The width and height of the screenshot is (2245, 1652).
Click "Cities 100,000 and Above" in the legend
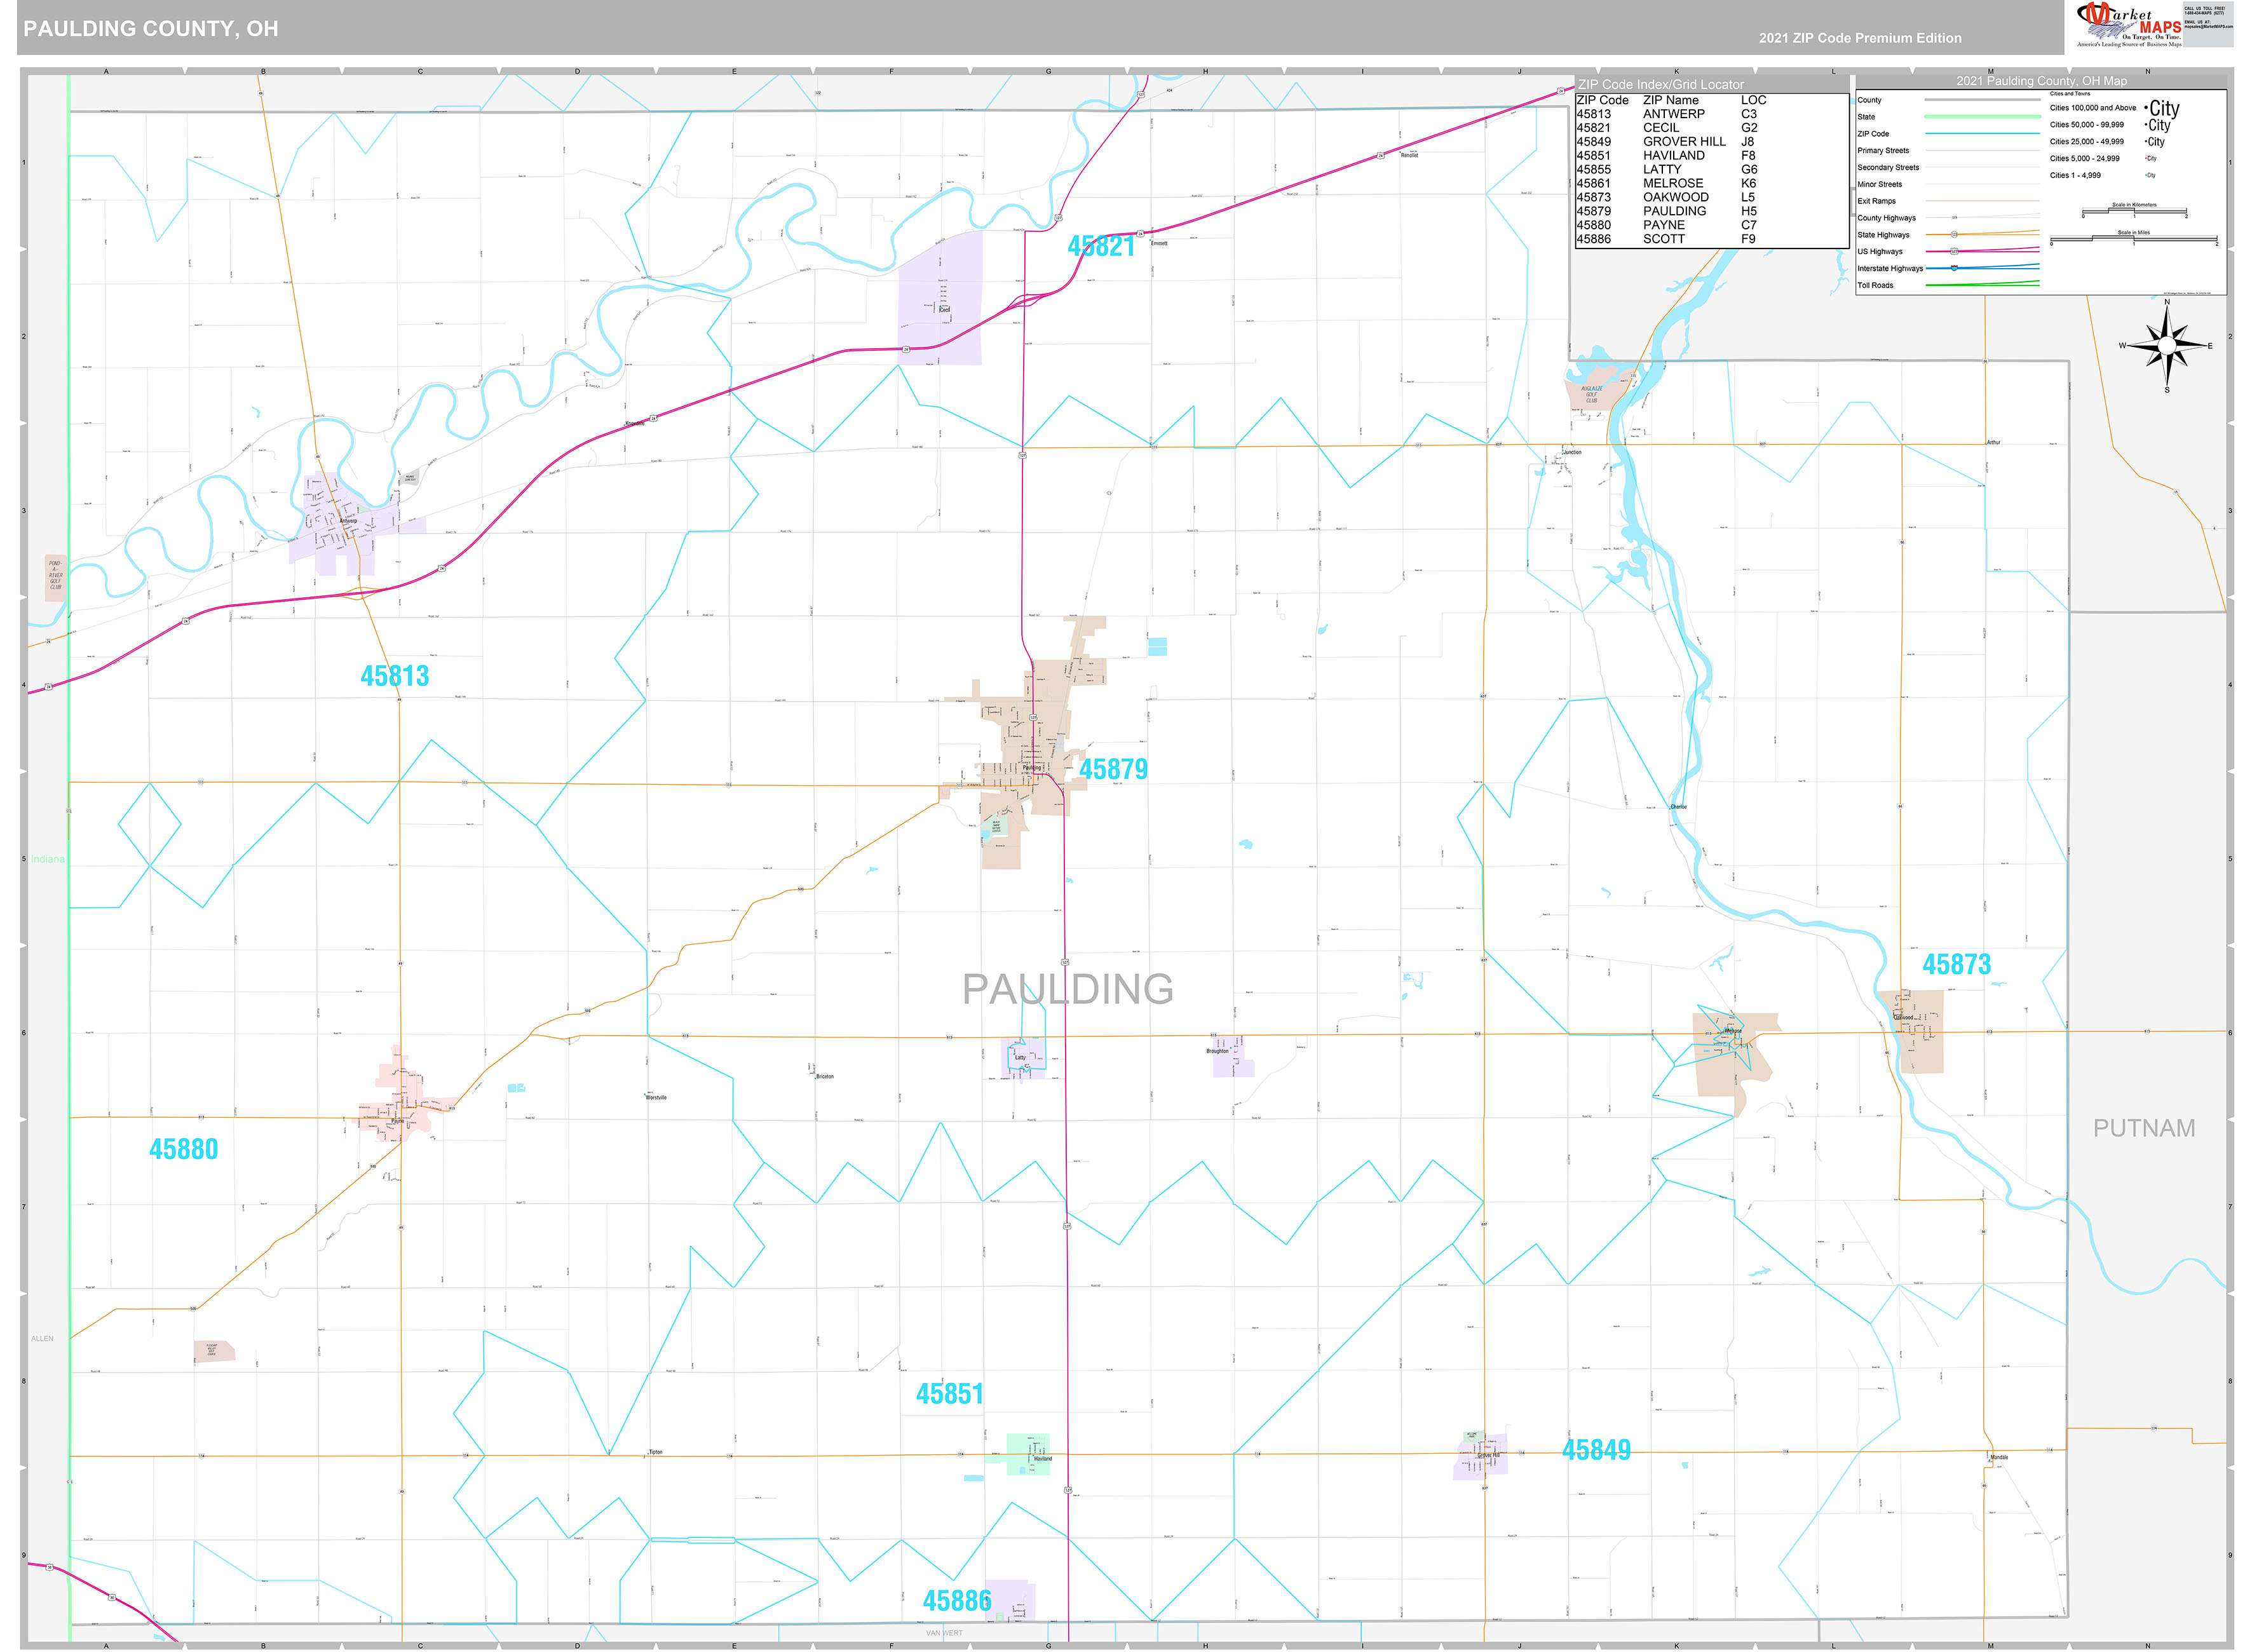tap(2092, 108)
